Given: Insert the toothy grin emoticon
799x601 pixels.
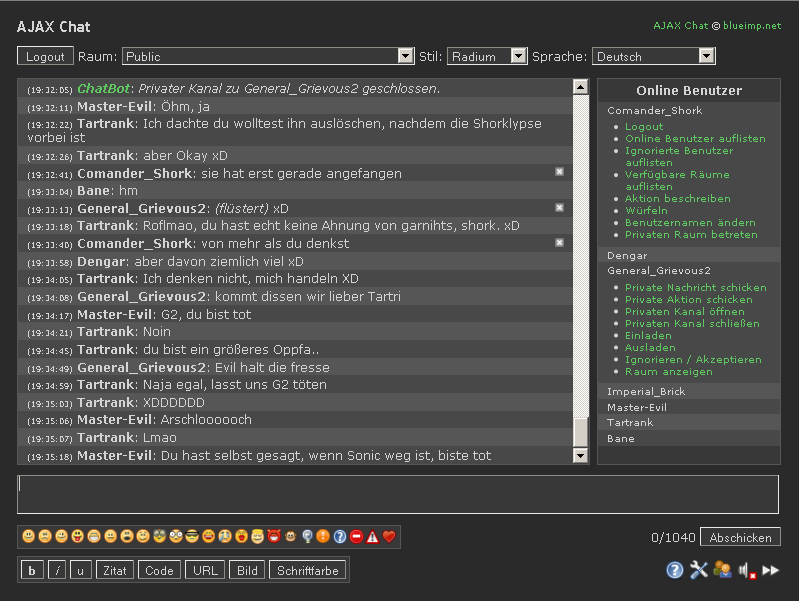Looking at the screenshot, I should pyautogui.click(x=94, y=536).
